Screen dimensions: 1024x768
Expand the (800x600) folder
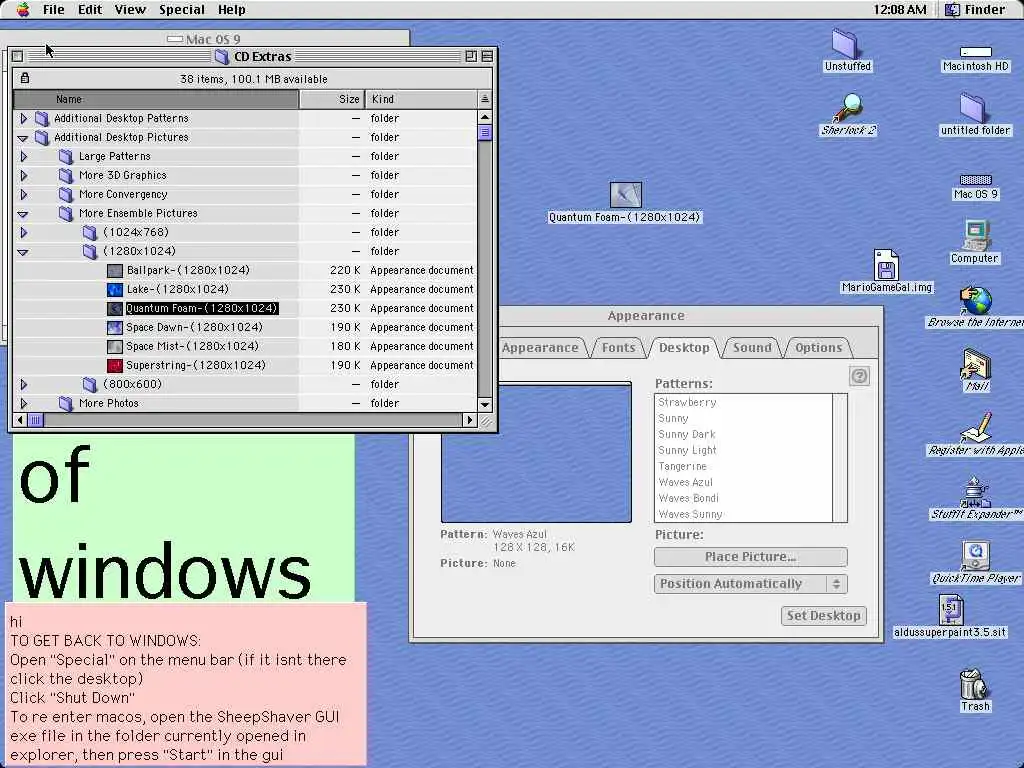pos(24,384)
